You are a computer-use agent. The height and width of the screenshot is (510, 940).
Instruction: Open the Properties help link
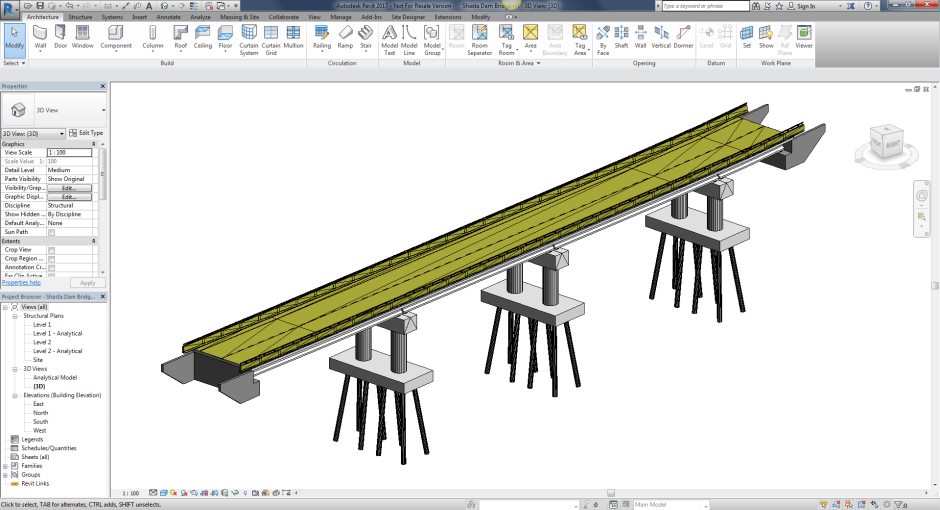(x=21, y=283)
